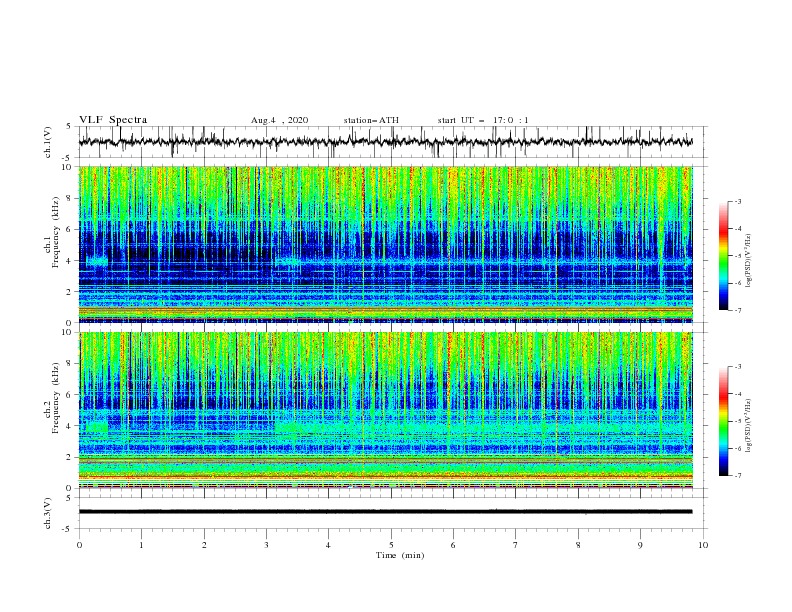
Task: Click time axis tick label "5"
Action: (391, 545)
